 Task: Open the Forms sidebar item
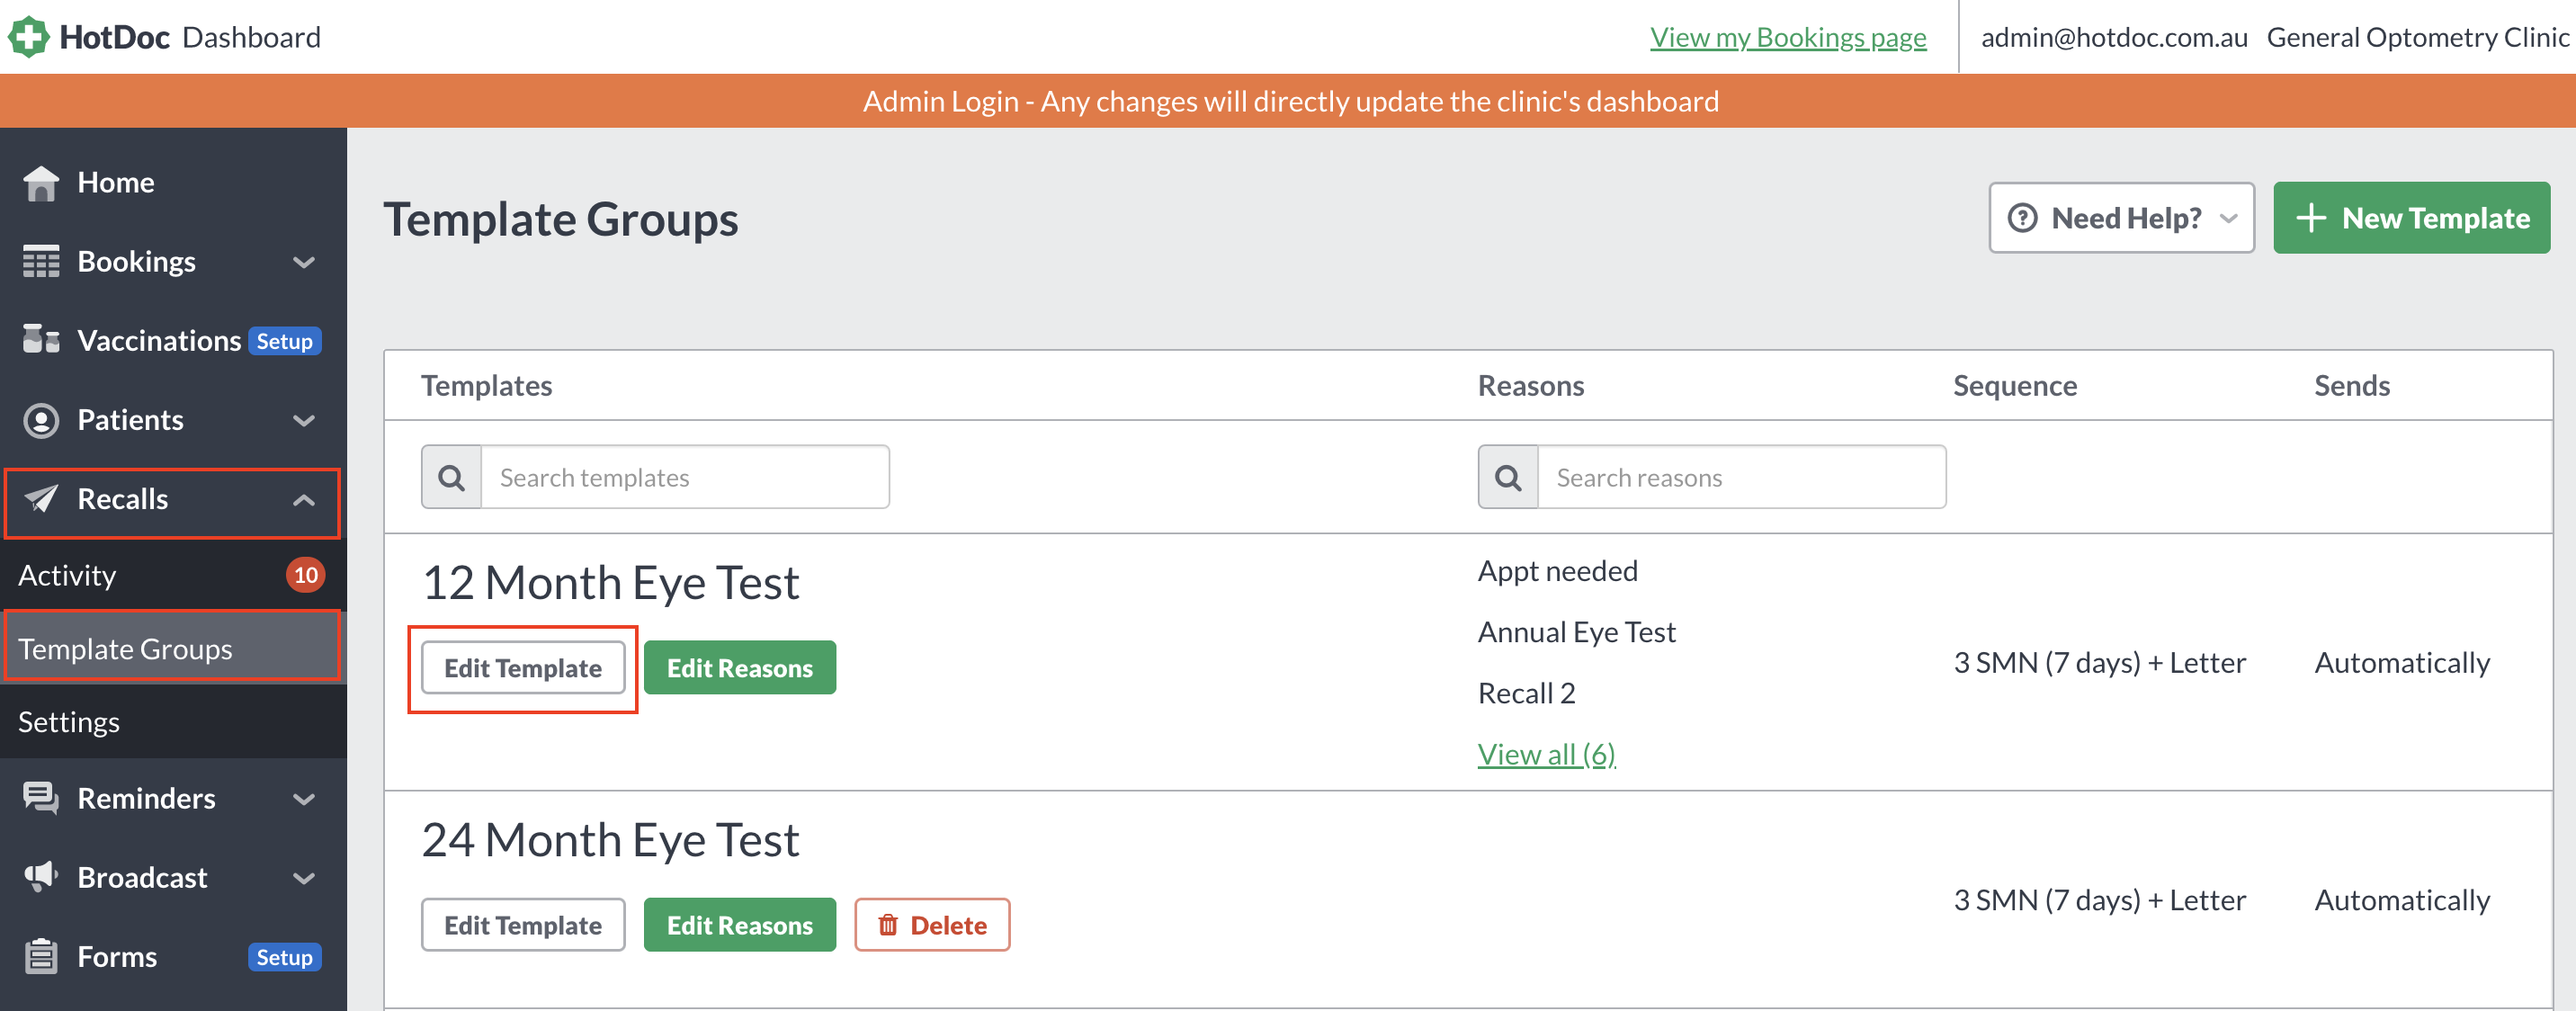[x=173, y=956]
